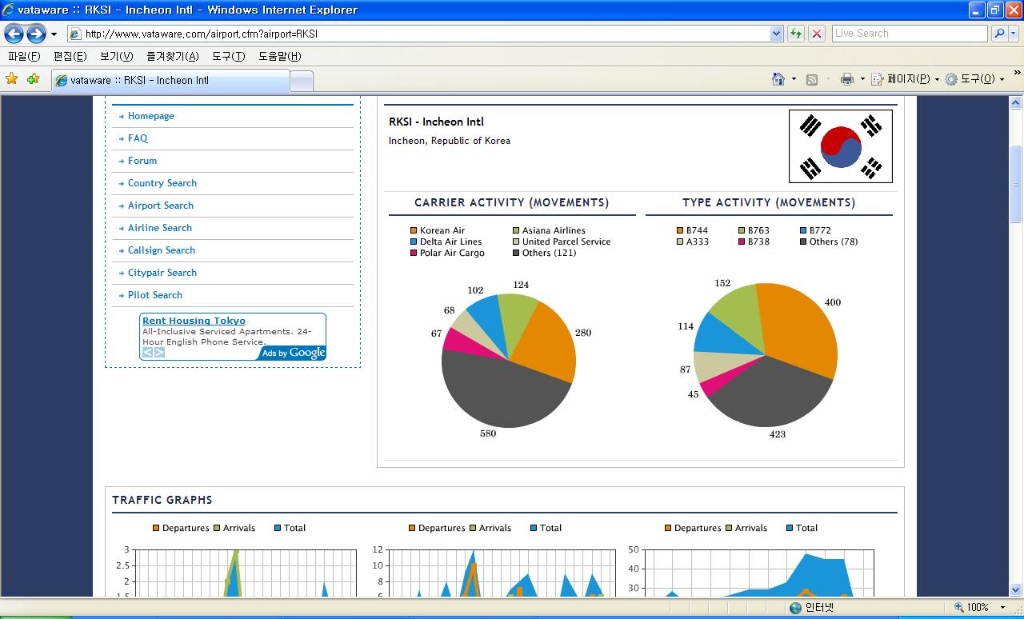This screenshot has height=619, width=1024.
Task: Click the Stop loading red X icon
Action: (817, 33)
